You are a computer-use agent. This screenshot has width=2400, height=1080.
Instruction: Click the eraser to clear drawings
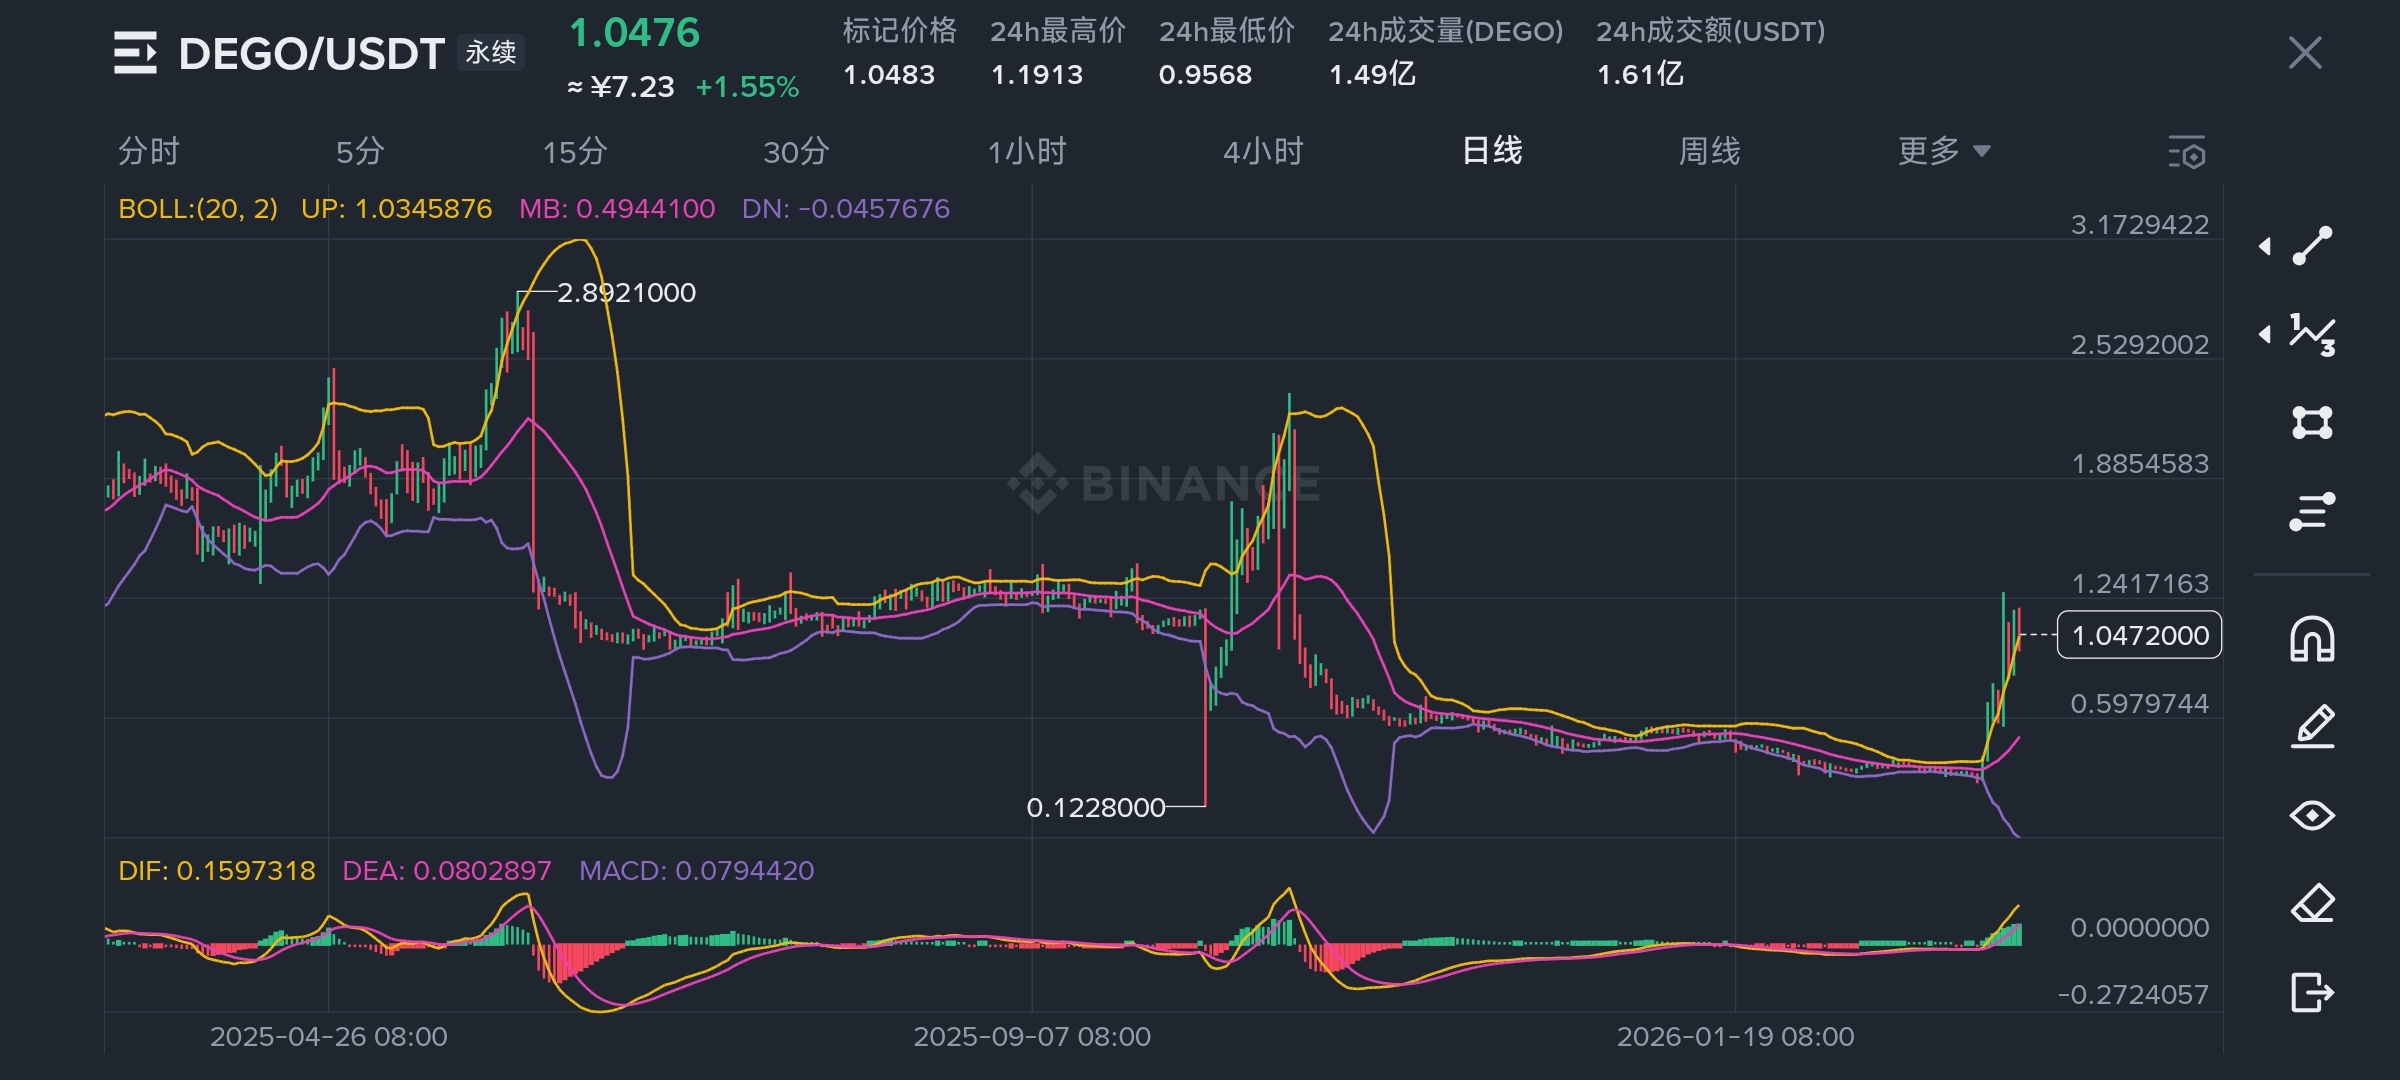click(x=2312, y=904)
